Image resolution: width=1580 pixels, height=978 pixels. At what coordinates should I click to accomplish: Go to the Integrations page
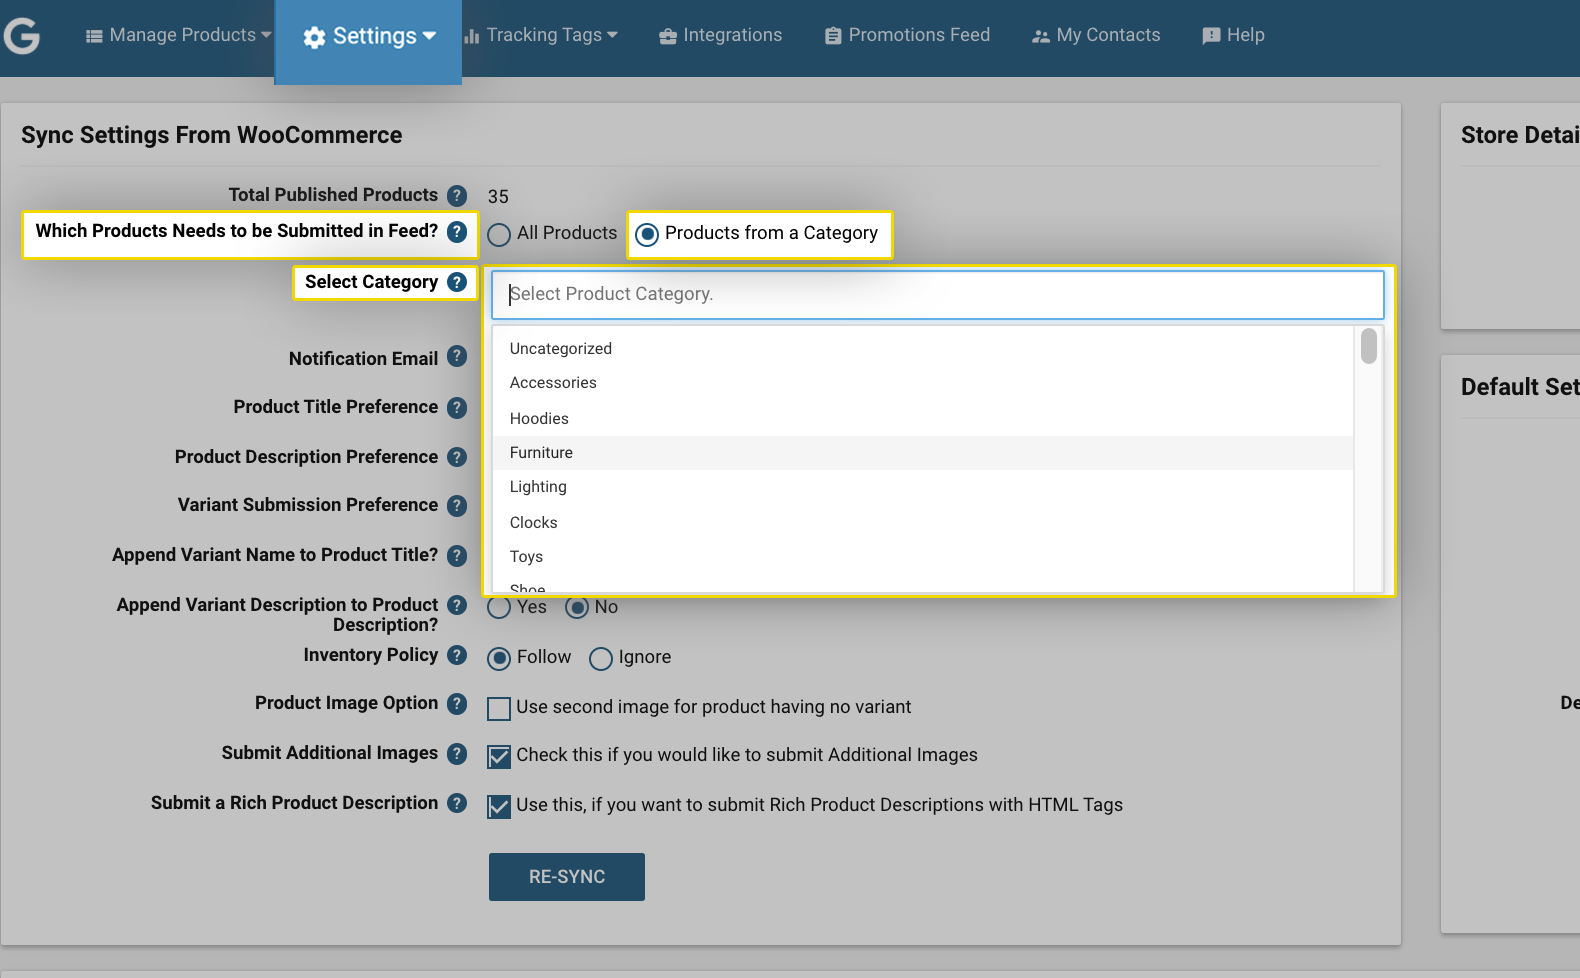coord(733,35)
